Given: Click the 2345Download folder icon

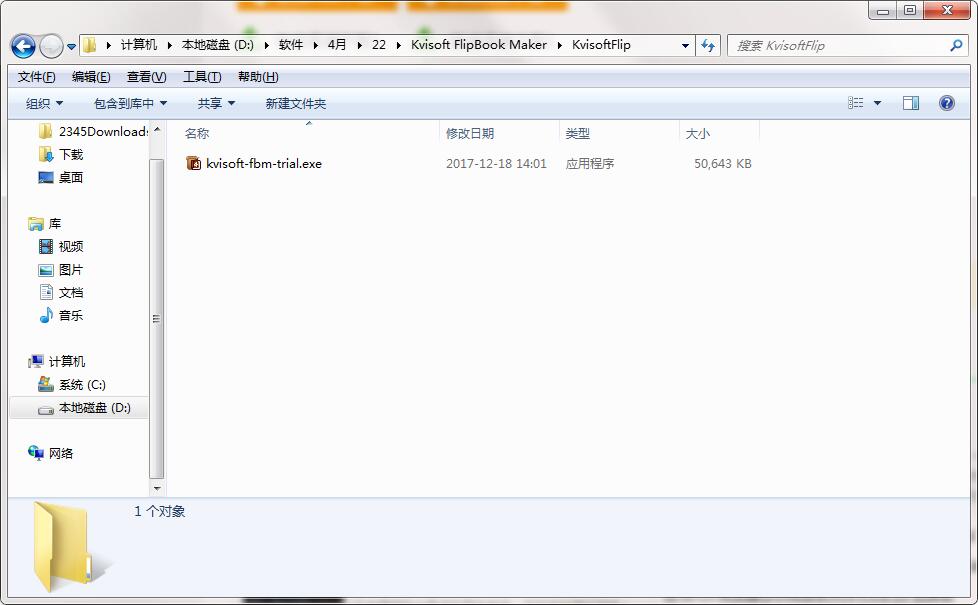Looking at the screenshot, I should (45, 132).
